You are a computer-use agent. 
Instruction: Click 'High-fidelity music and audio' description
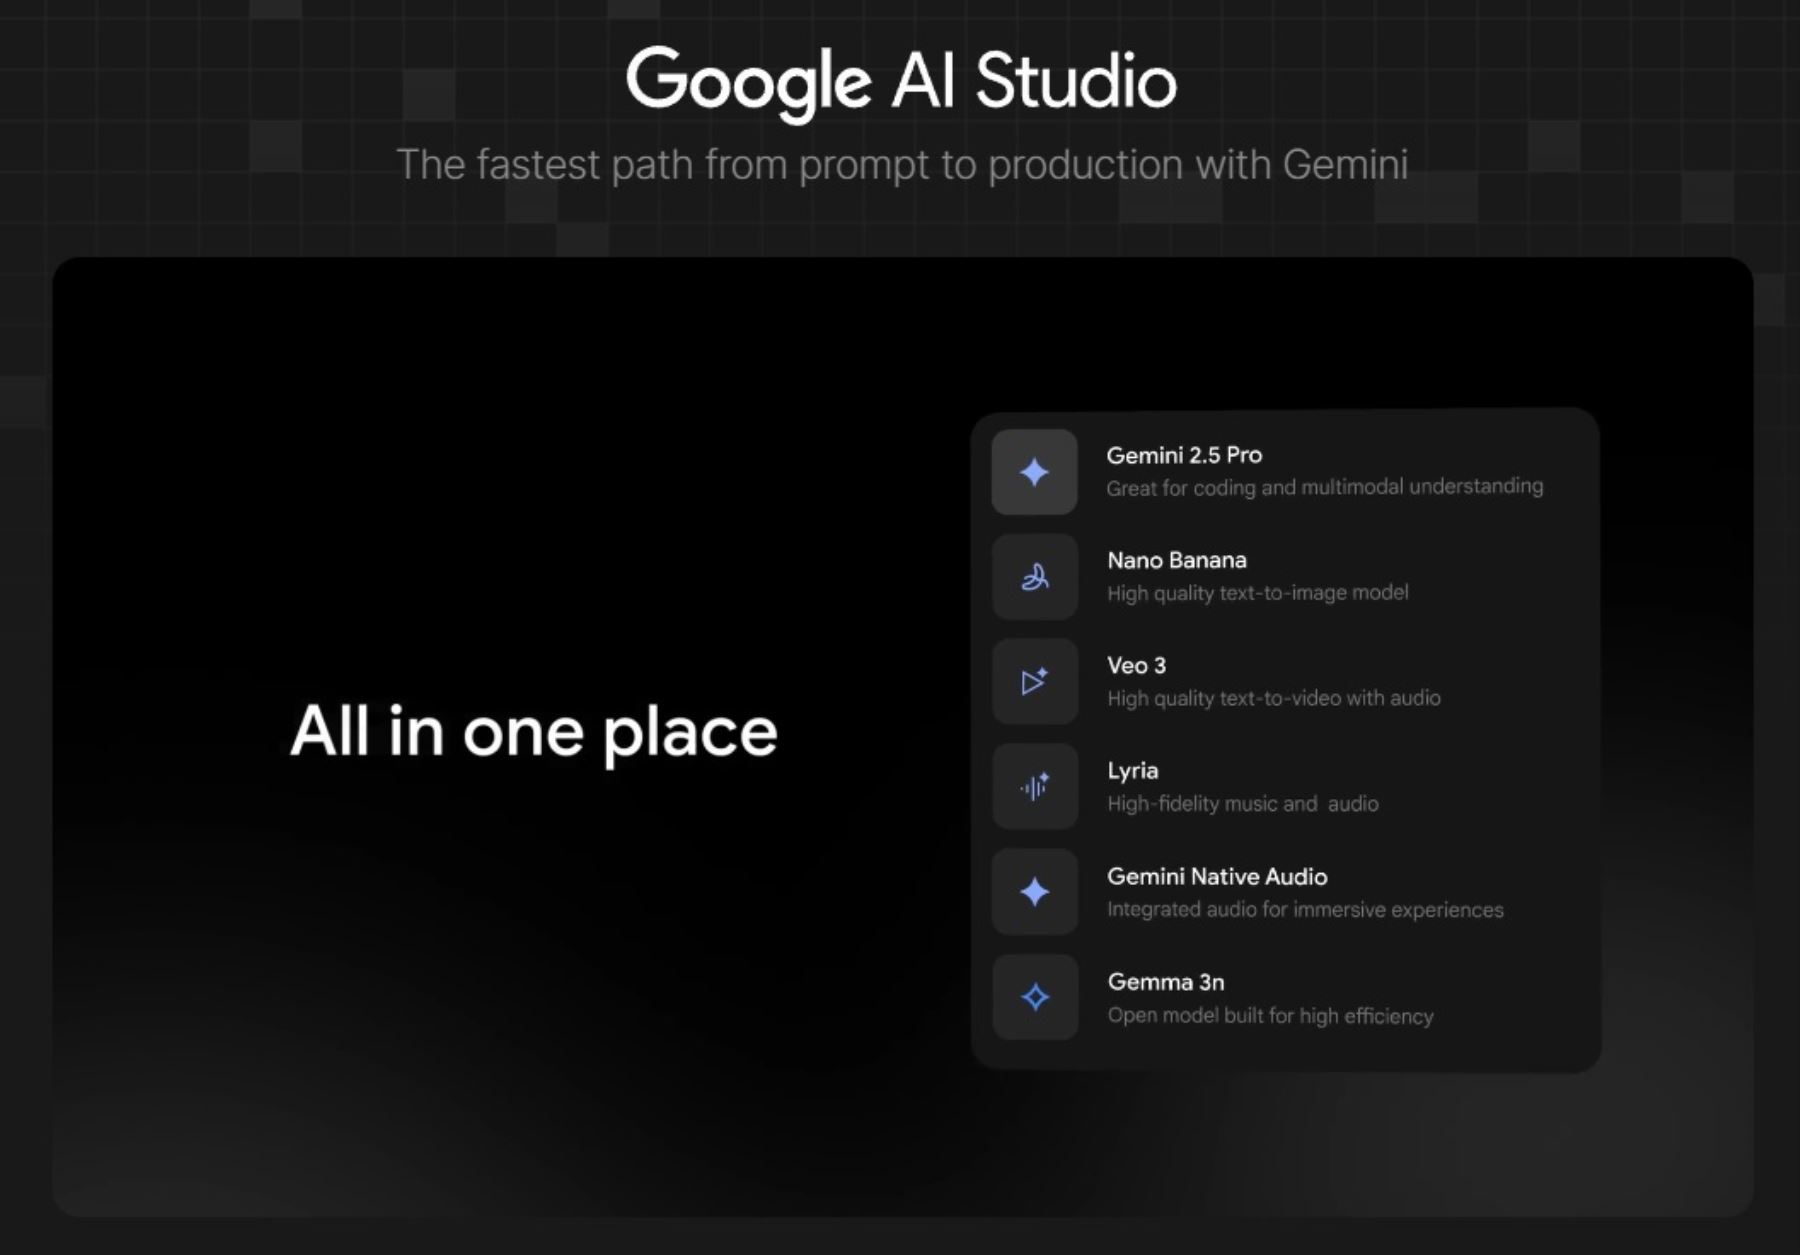pos(1242,804)
